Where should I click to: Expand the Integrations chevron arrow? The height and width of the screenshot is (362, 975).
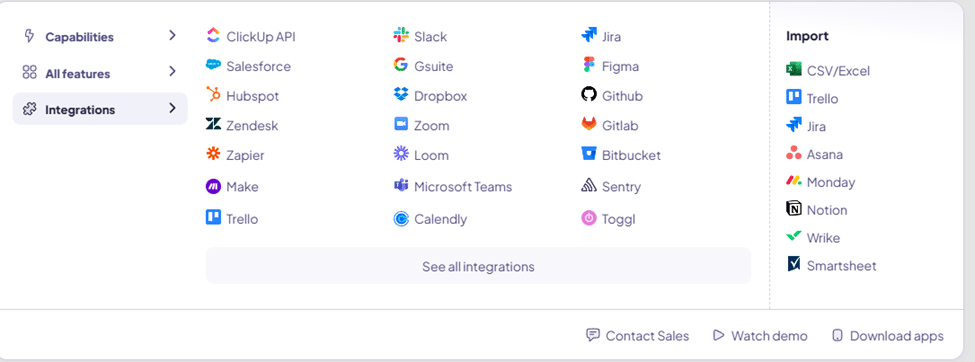click(172, 109)
